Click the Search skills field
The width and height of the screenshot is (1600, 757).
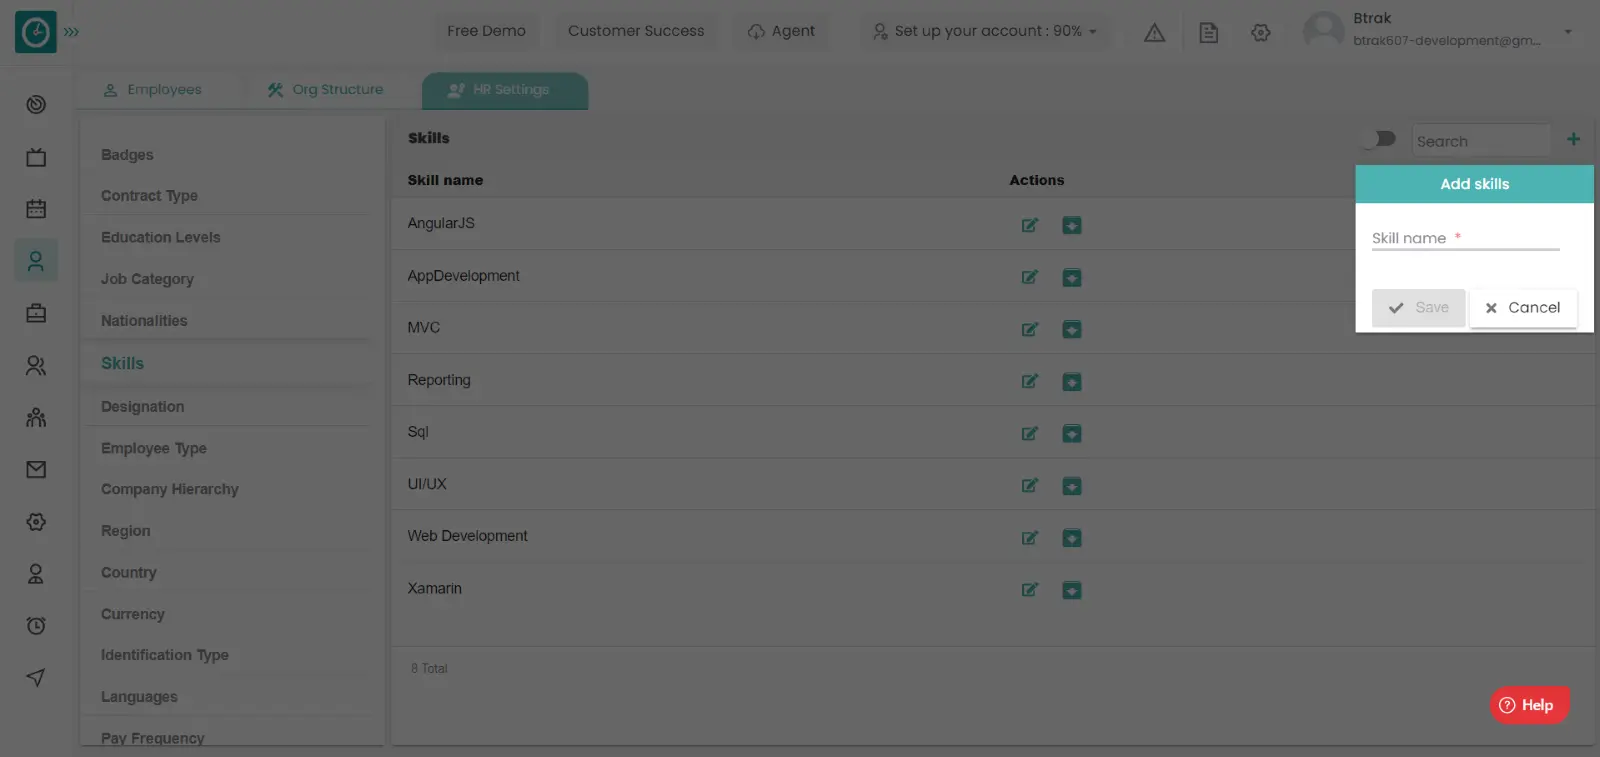(x=1481, y=141)
